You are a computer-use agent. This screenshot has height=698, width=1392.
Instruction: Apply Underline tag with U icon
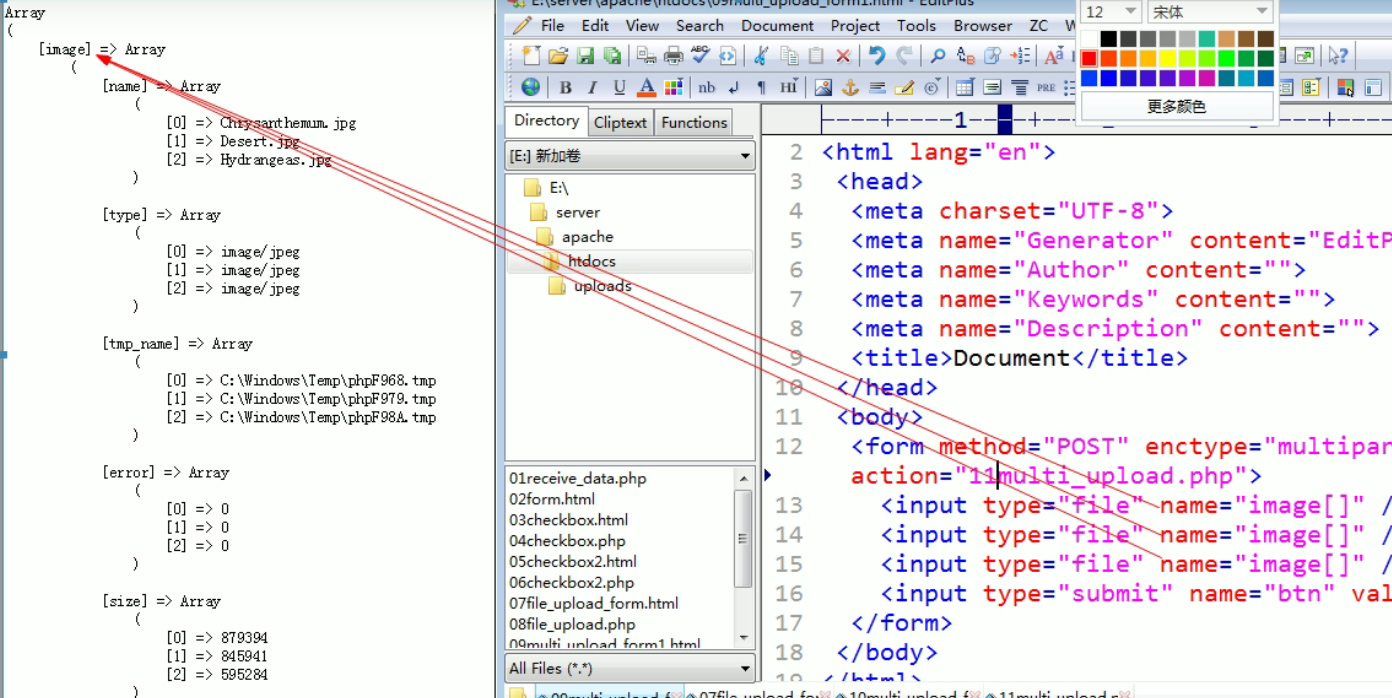click(619, 88)
